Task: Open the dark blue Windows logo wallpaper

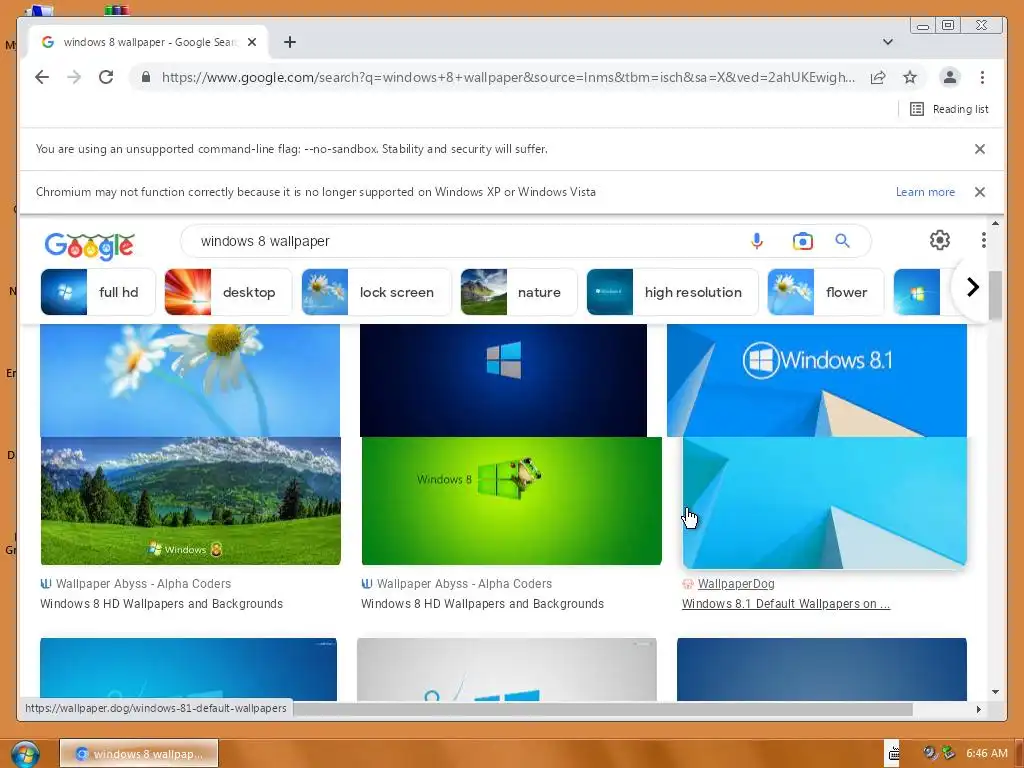Action: (503, 380)
